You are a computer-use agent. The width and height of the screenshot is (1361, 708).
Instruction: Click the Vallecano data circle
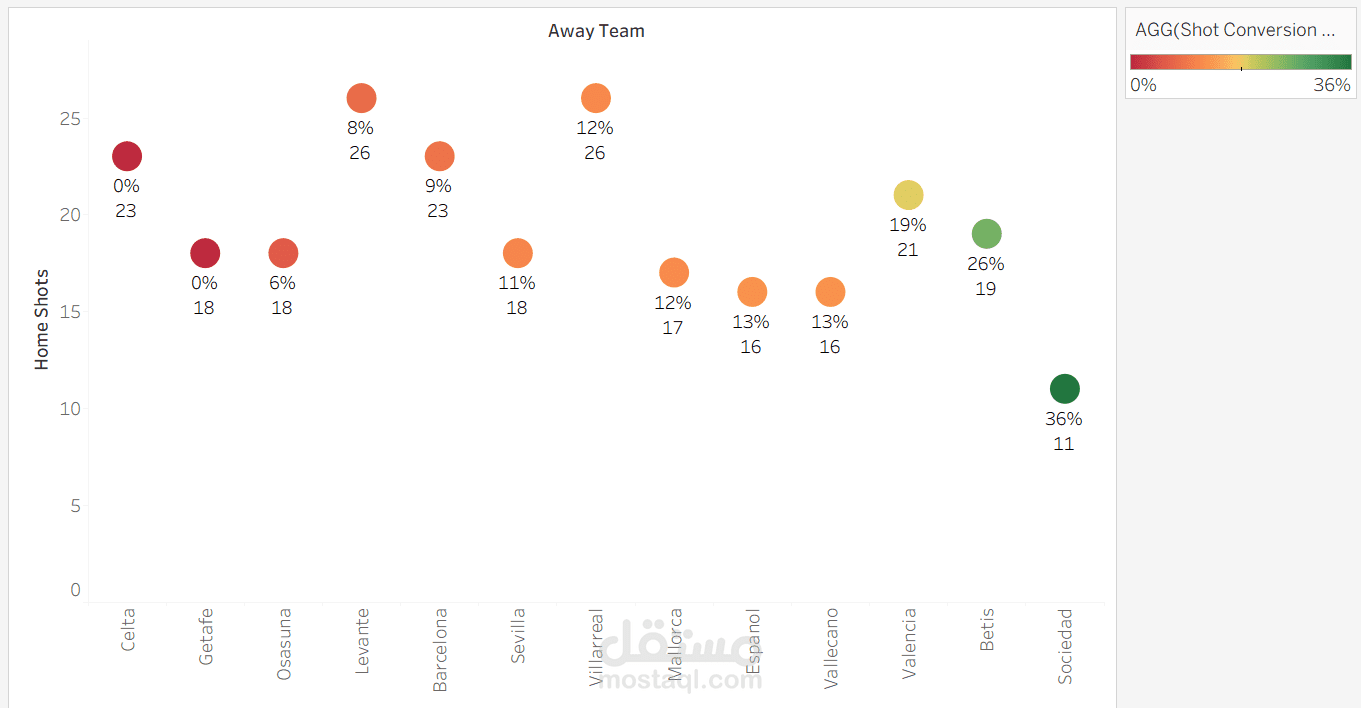click(830, 292)
